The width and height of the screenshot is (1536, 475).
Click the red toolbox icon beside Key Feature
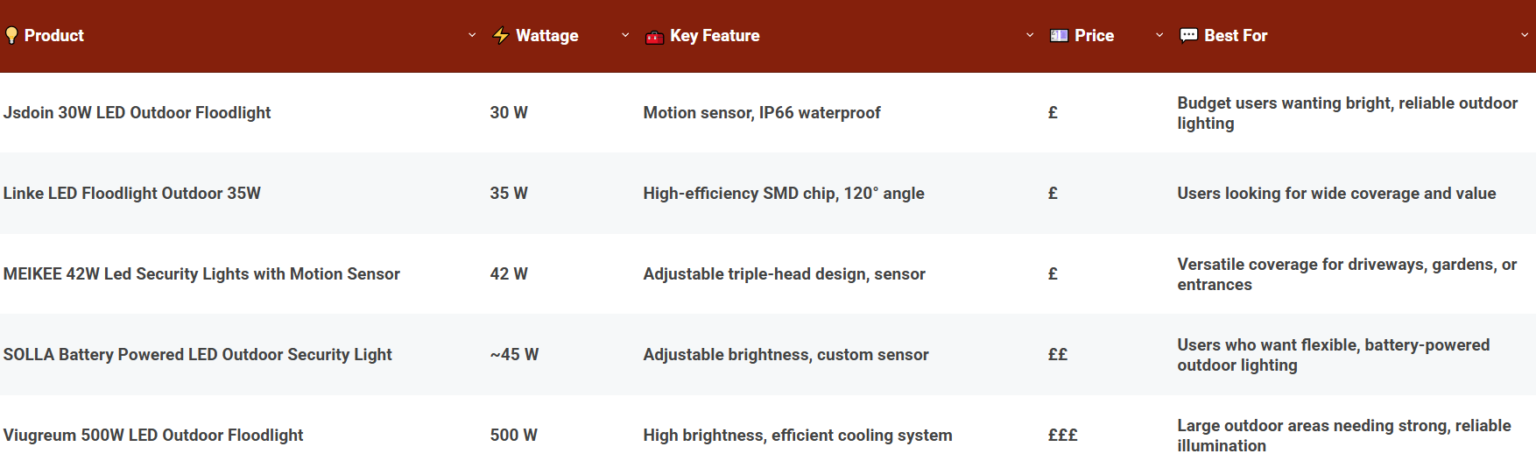pyautogui.click(x=655, y=36)
